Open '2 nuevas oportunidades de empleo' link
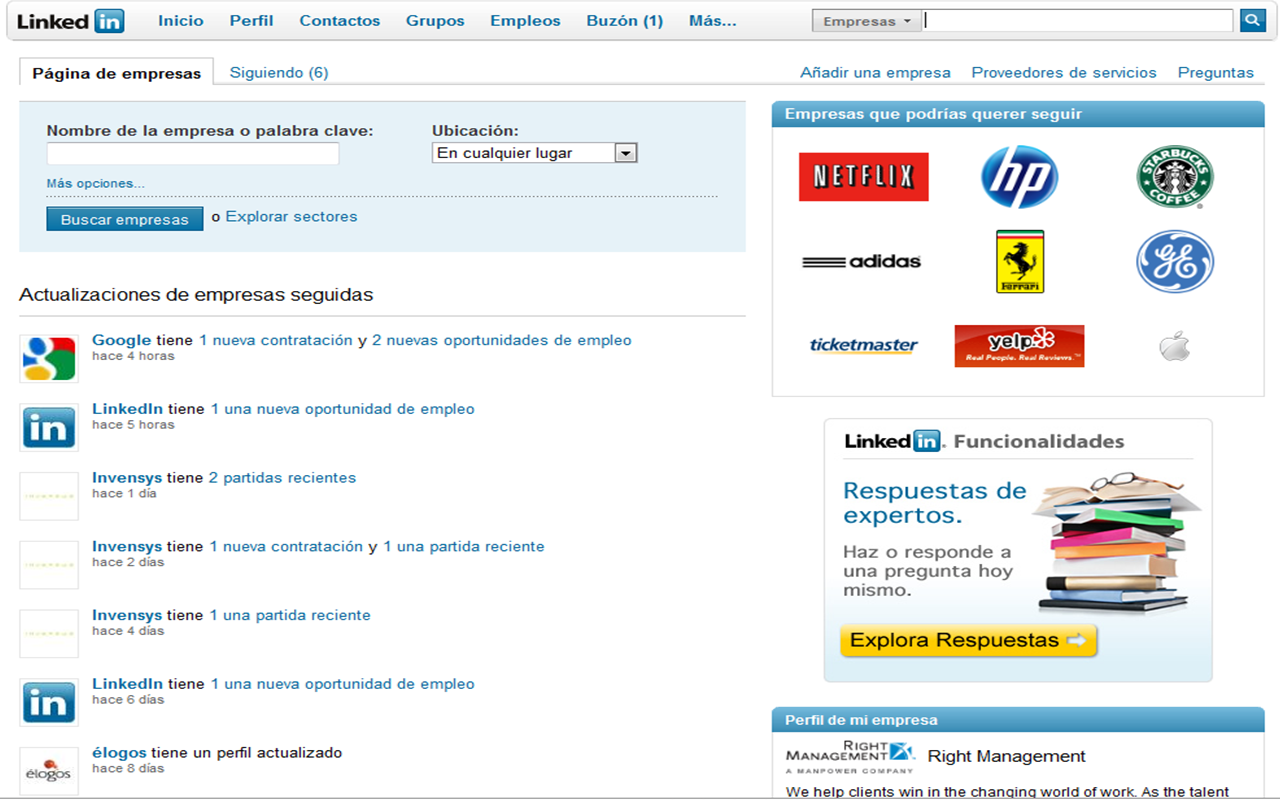 pyautogui.click(x=502, y=341)
